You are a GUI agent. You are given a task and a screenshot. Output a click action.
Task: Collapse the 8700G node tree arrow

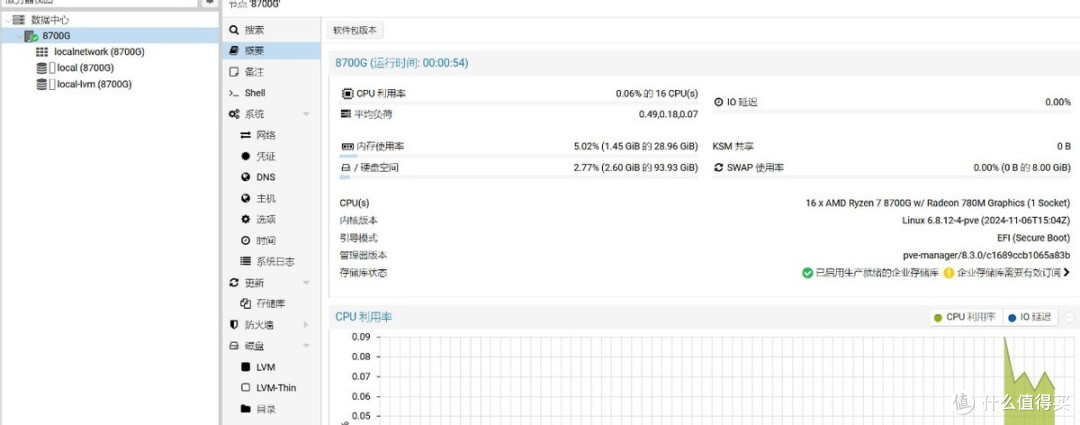click(x=19, y=36)
